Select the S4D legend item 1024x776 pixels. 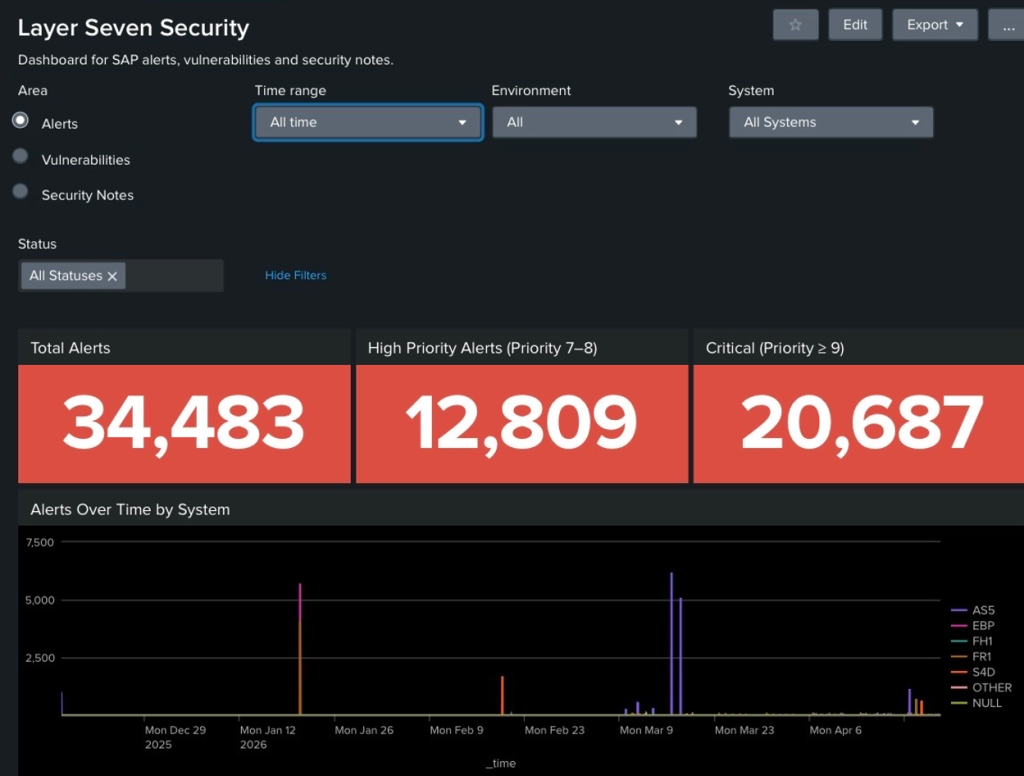tap(982, 672)
